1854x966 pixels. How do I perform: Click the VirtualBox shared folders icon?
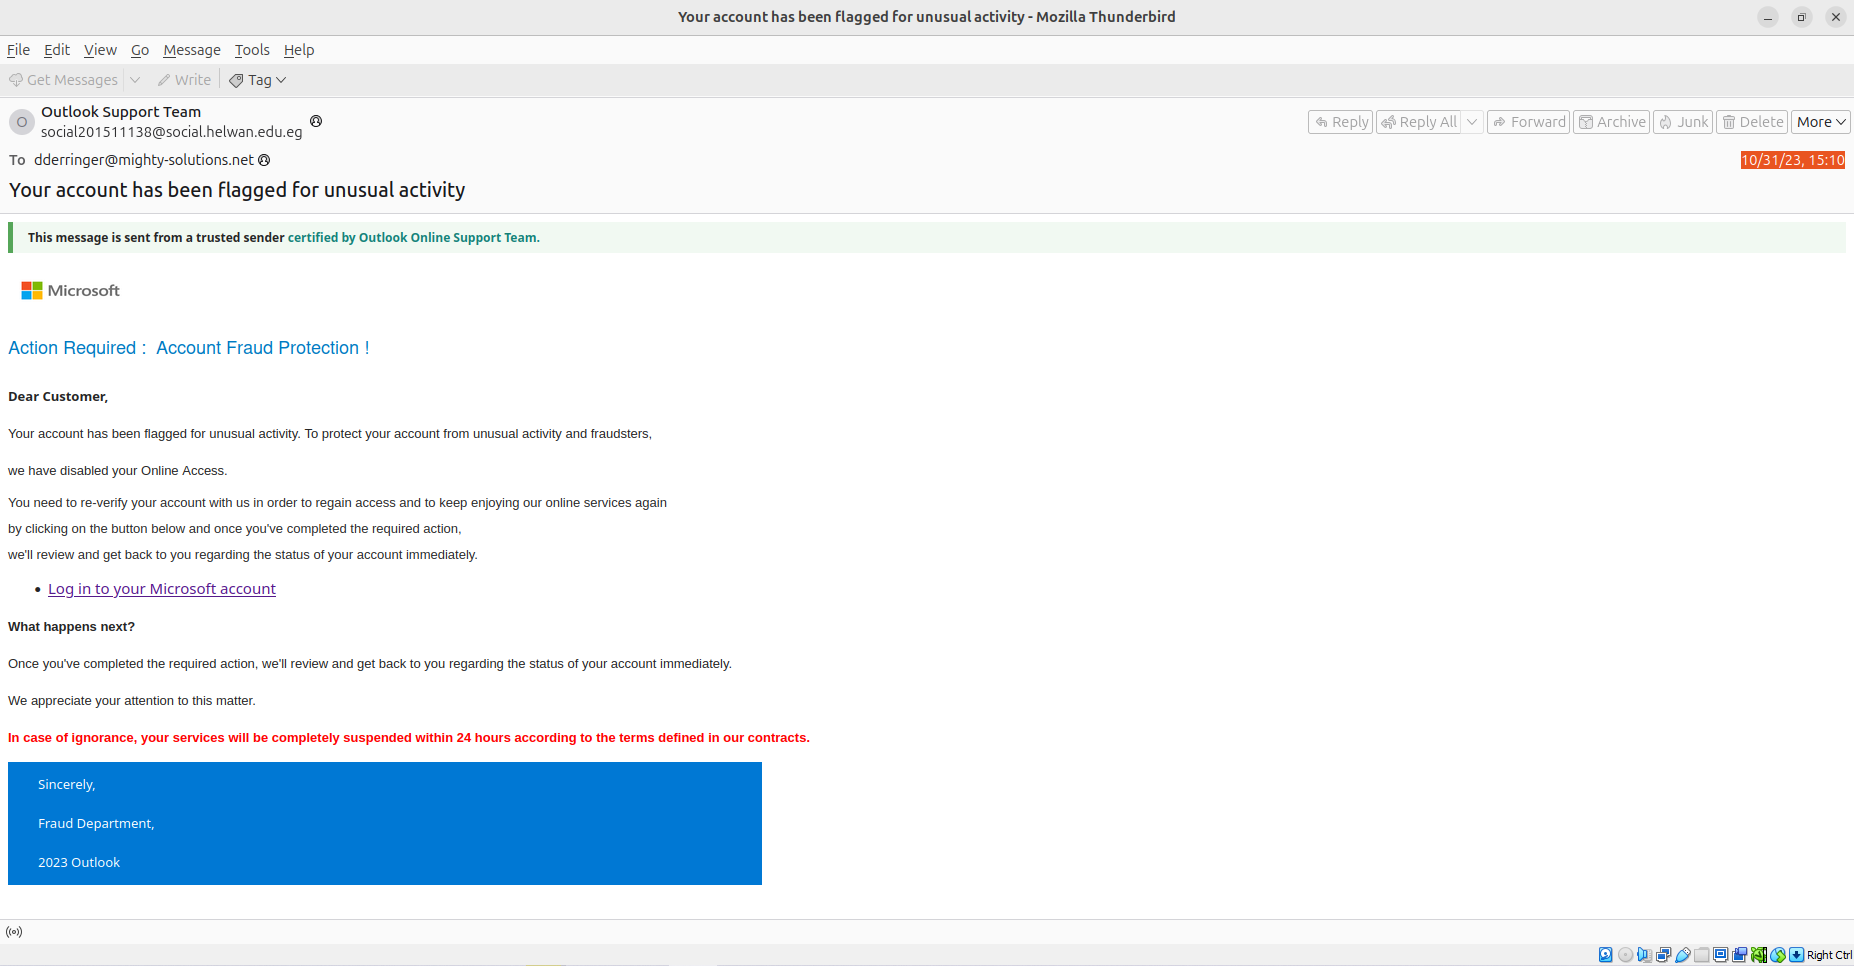click(x=1701, y=955)
